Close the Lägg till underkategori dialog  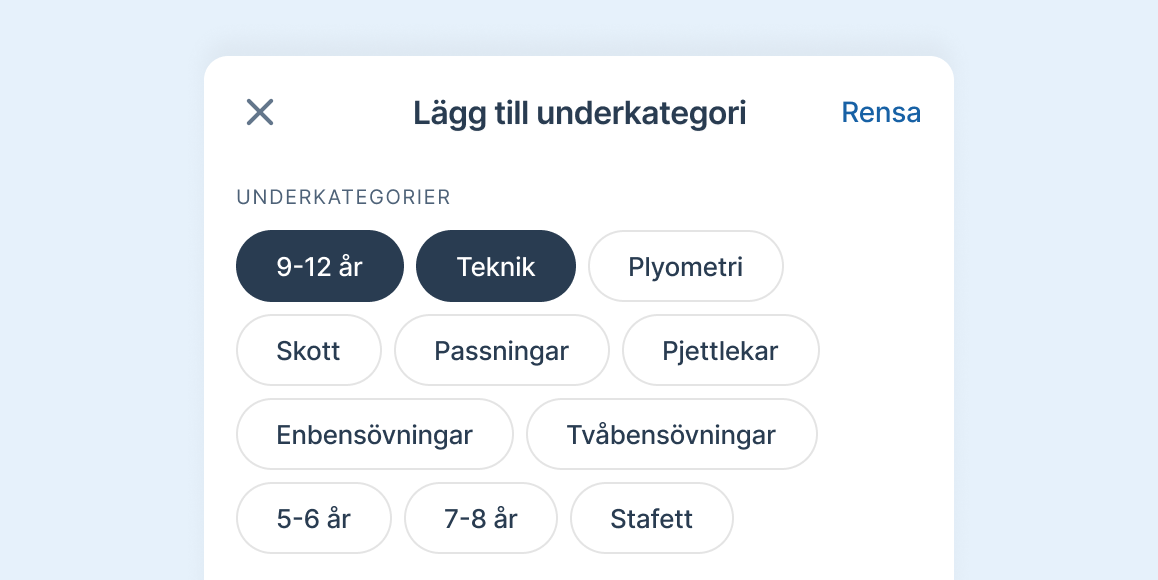tap(260, 112)
